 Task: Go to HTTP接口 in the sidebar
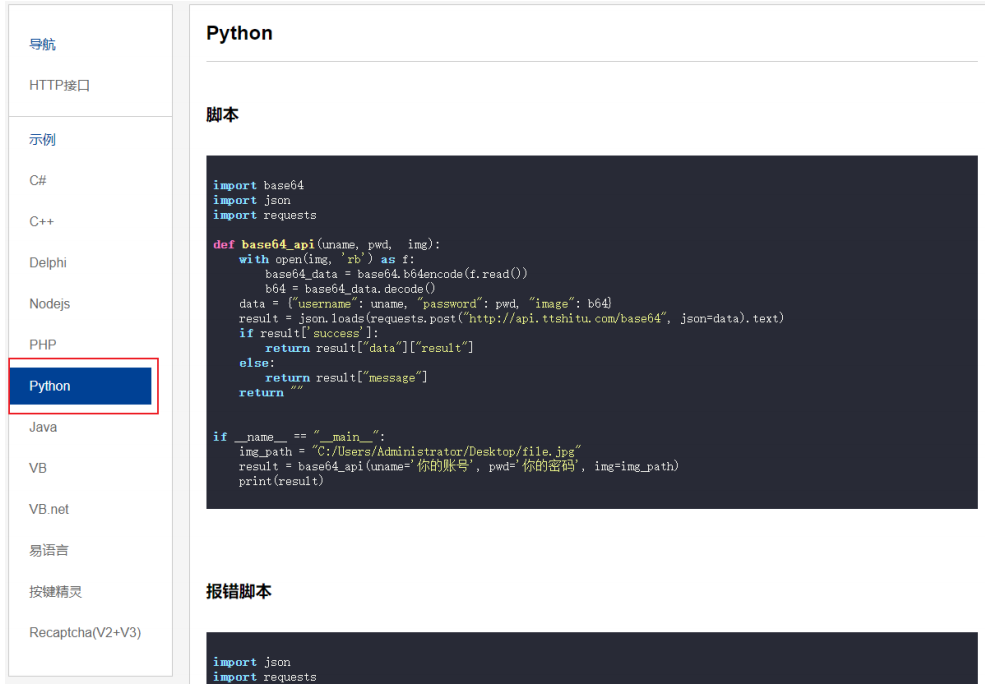(x=60, y=85)
